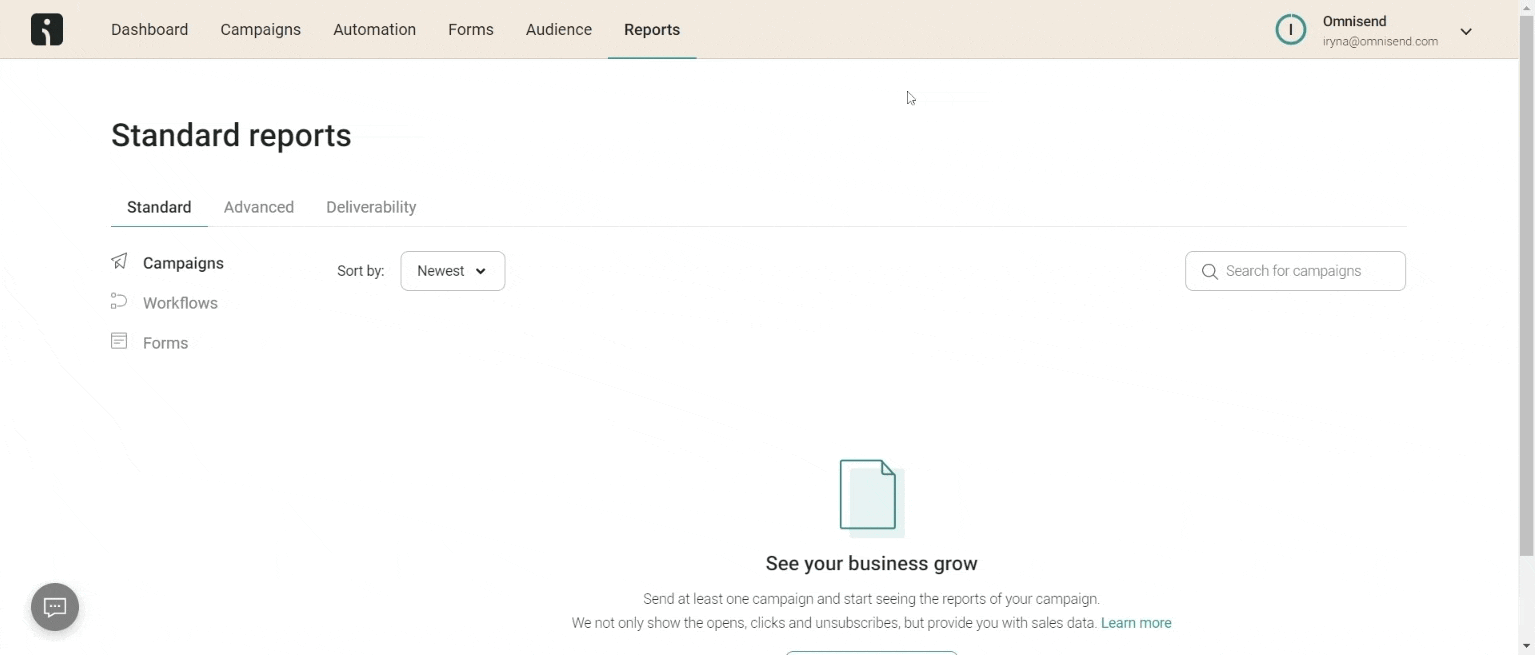Click the search magnifier icon
The width and height of the screenshot is (1535, 655).
coord(1209,271)
